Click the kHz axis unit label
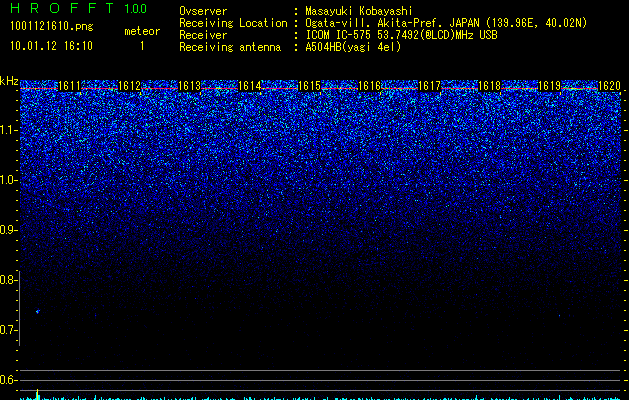Image resolution: width=629 pixels, height=400 pixels. click(9, 81)
